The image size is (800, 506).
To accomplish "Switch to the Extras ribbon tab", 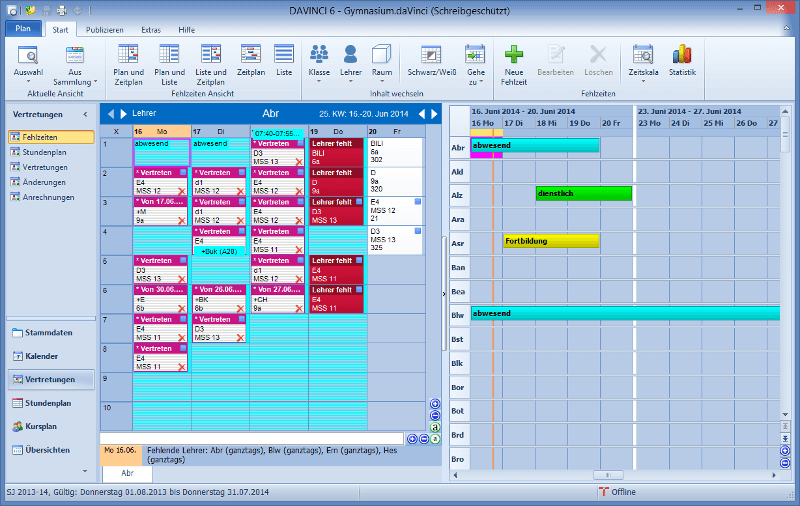I will click(151, 30).
